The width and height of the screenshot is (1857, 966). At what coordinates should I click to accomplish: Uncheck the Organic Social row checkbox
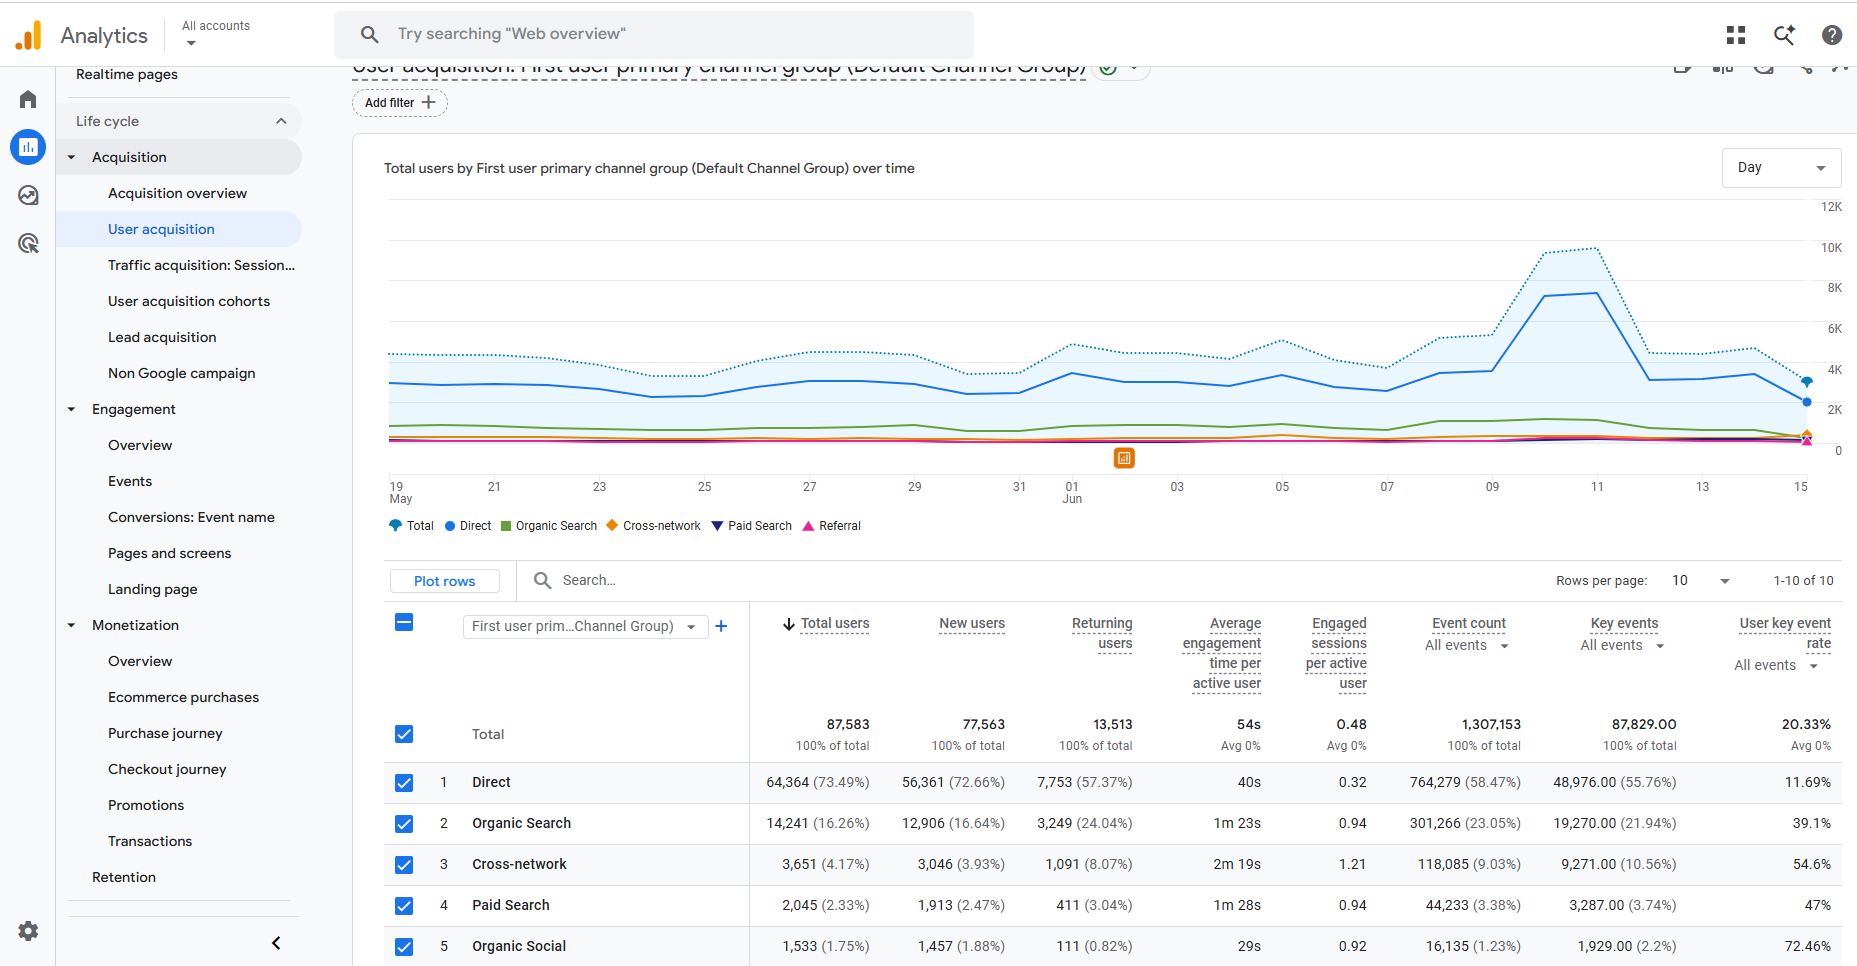[404, 947]
